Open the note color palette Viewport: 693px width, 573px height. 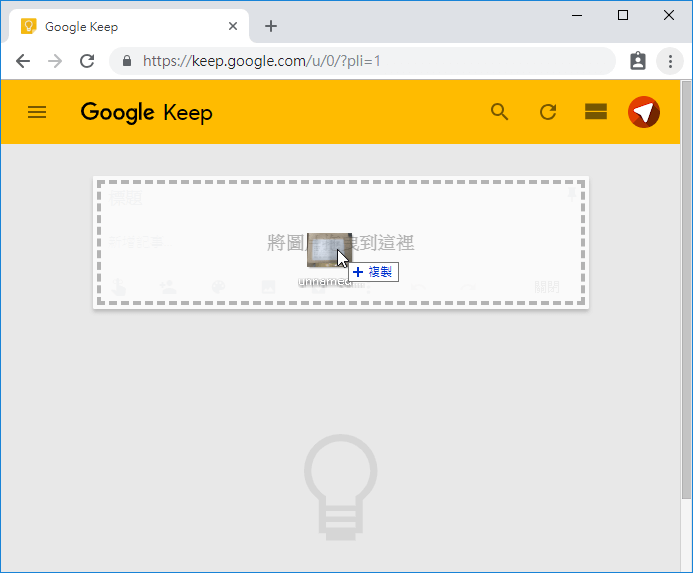tap(218, 287)
